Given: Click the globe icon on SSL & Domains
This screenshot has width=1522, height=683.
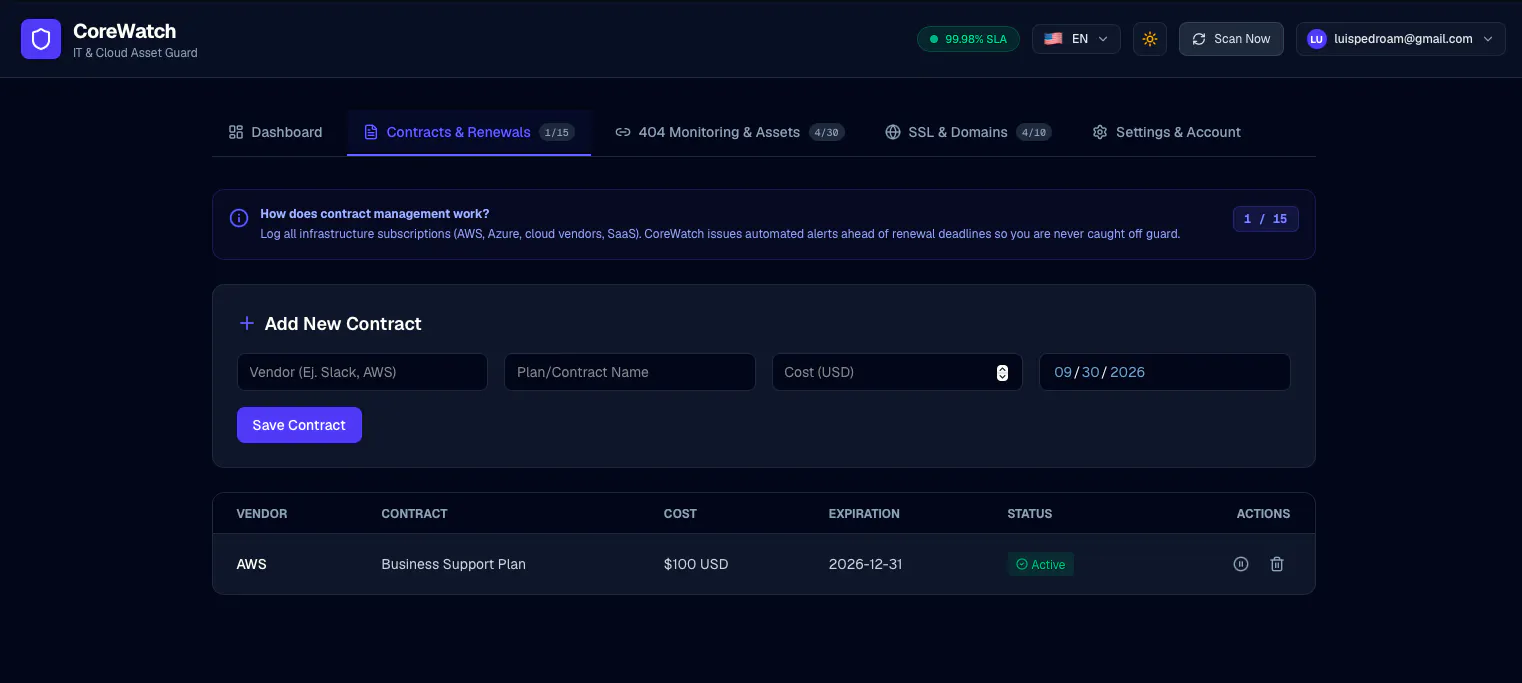Looking at the screenshot, I should [893, 132].
